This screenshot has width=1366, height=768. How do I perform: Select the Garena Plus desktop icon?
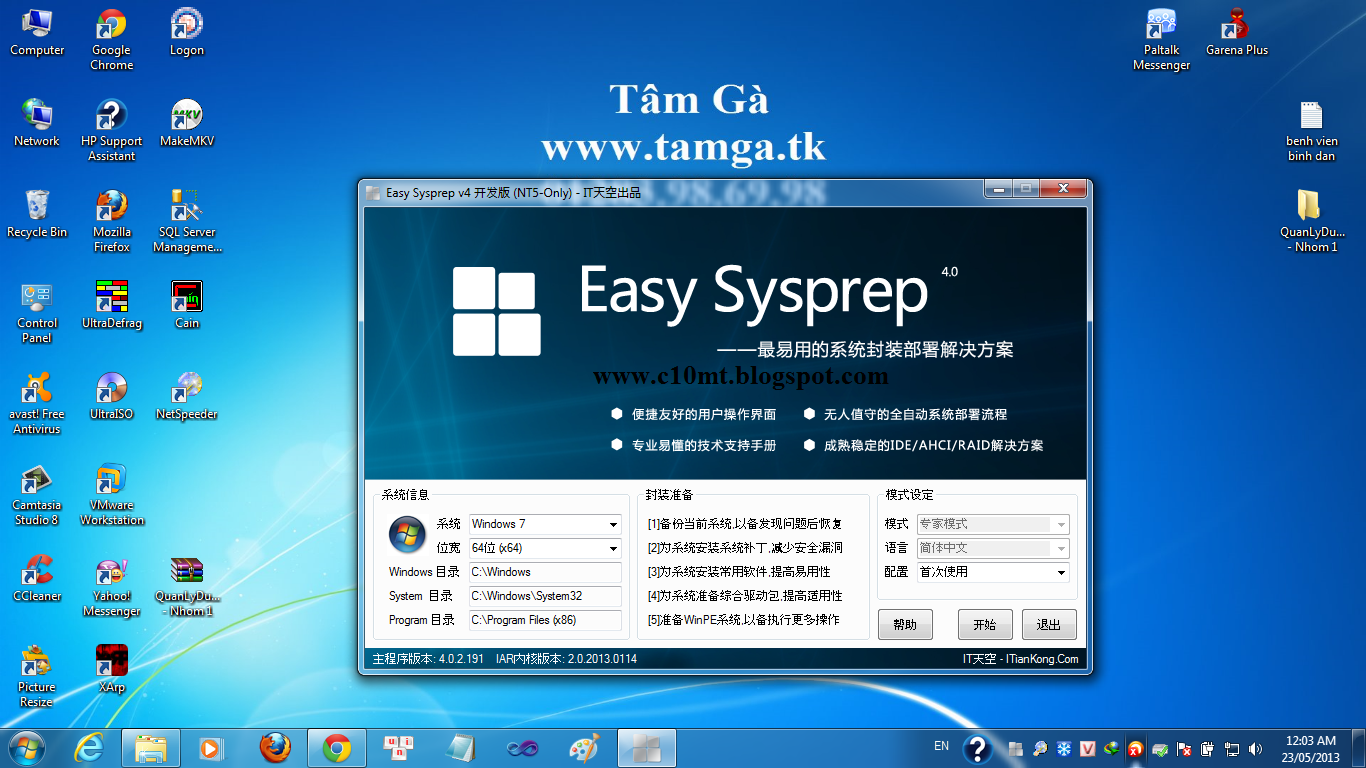1237,33
